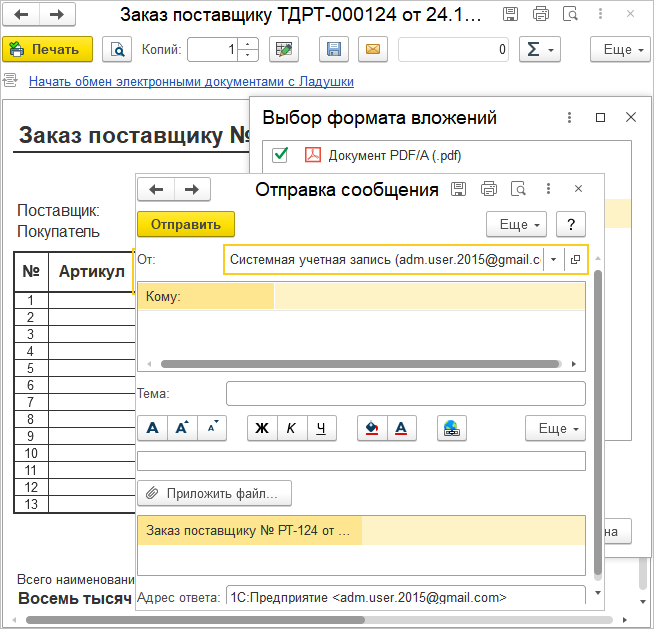
Task: Choose text color red-underlined A icon
Action: pos(401,428)
